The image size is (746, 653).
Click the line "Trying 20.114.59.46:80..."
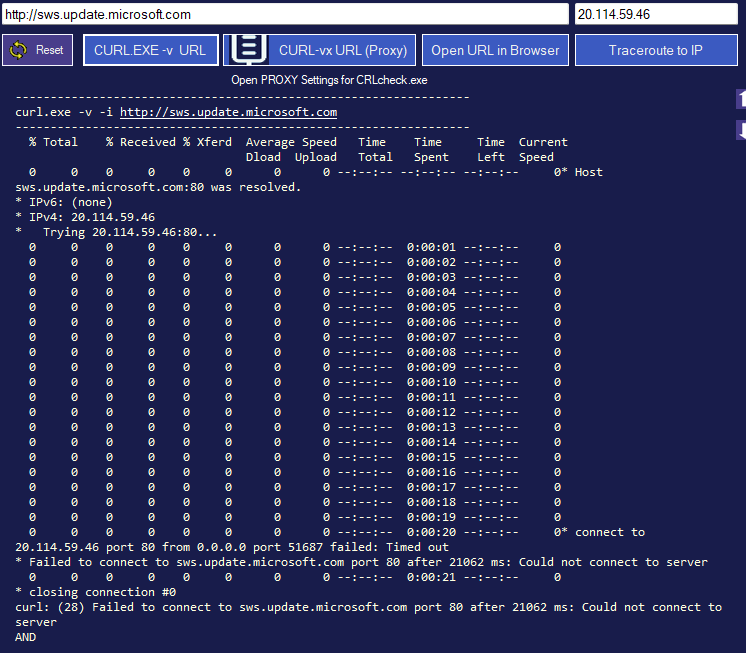point(130,233)
